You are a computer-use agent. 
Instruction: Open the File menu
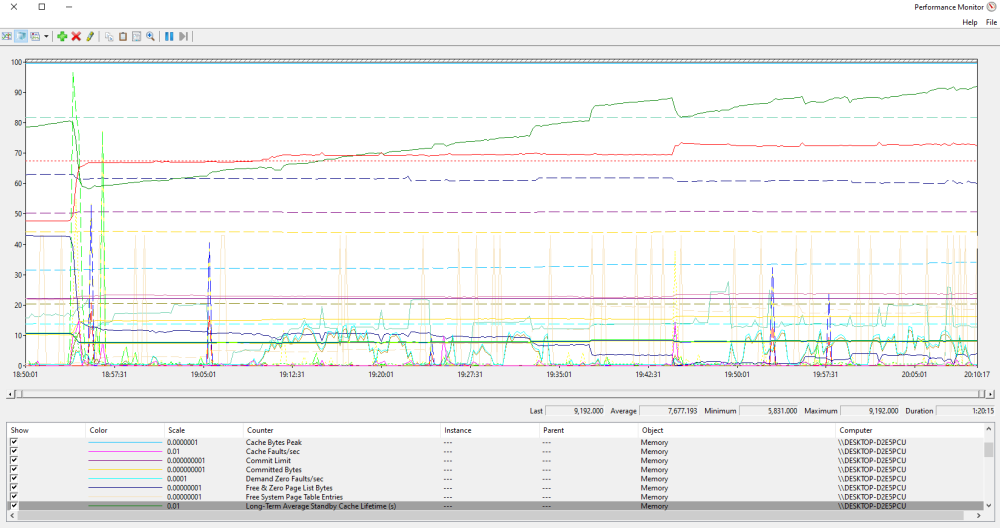[991, 22]
